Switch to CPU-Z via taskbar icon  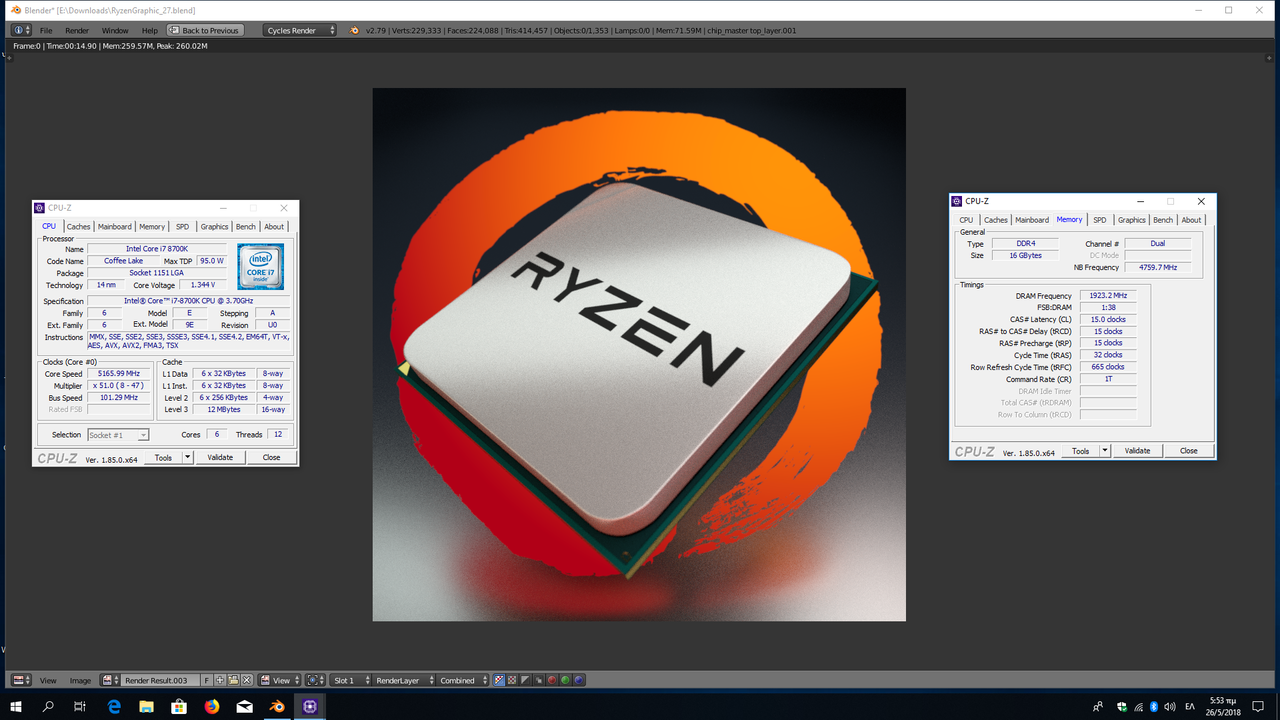[x=310, y=706]
